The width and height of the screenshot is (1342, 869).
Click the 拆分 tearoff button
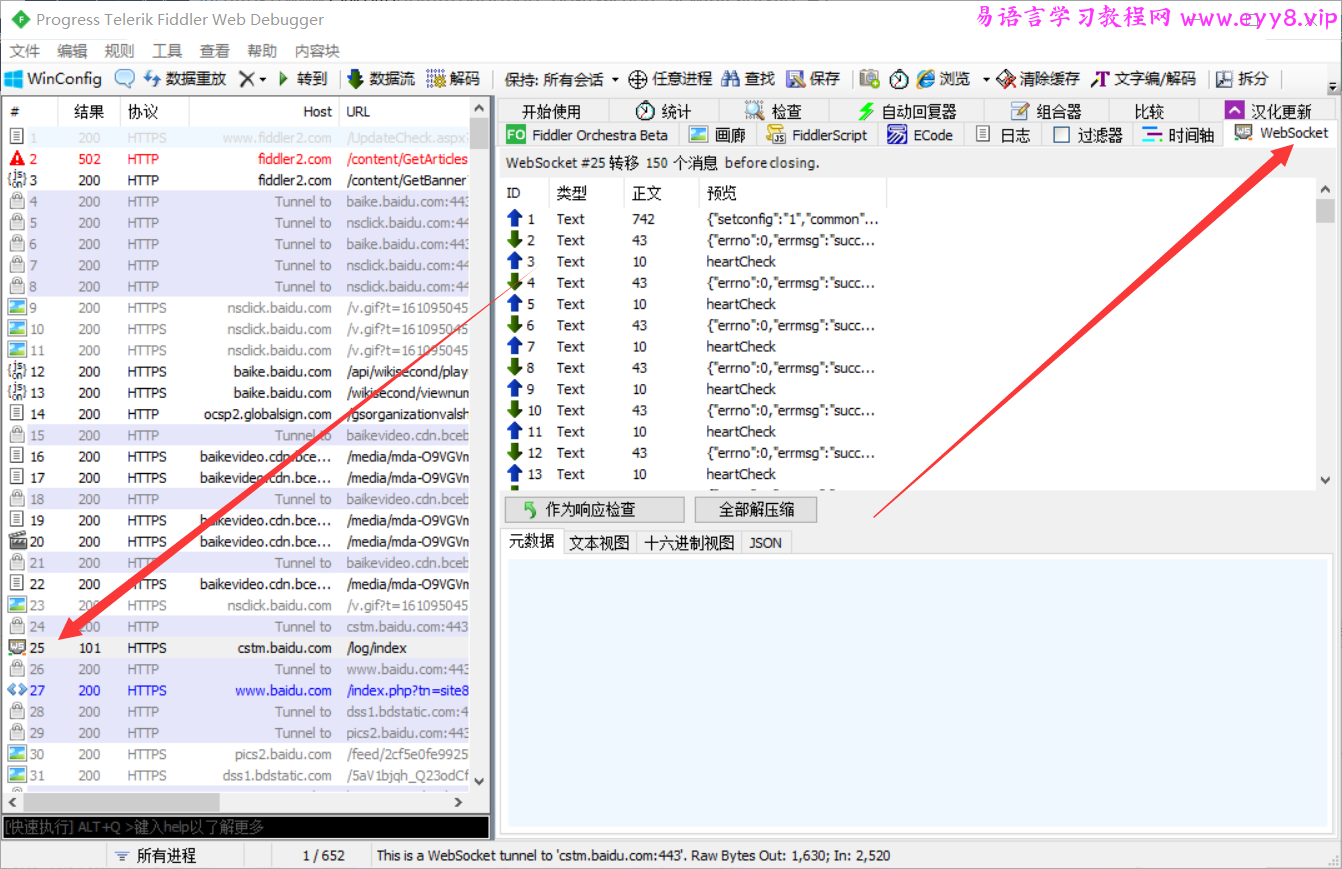pyautogui.click(x=1242, y=79)
